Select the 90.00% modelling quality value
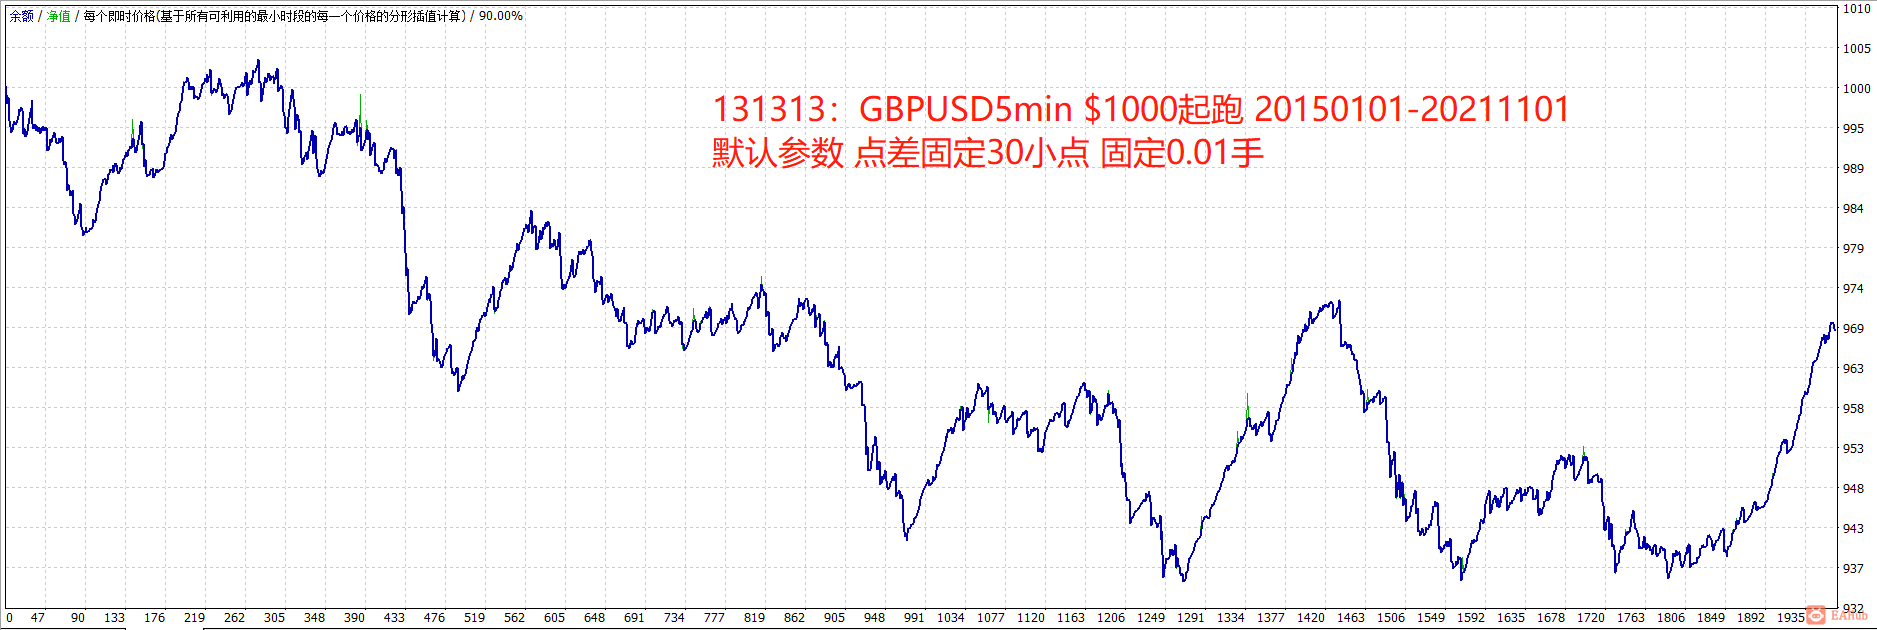This screenshot has height=630, width=1877. tap(501, 16)
